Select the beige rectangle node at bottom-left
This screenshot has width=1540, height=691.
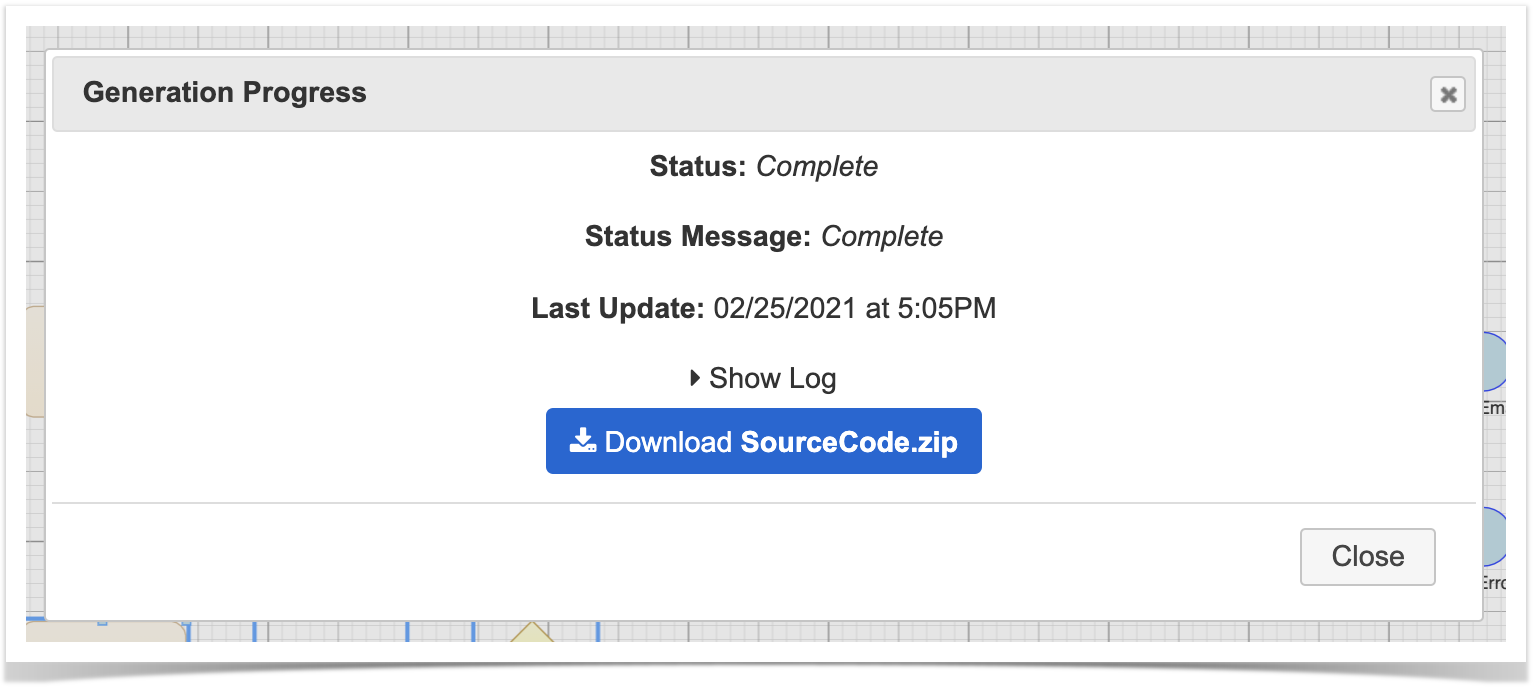coord(105,631)
